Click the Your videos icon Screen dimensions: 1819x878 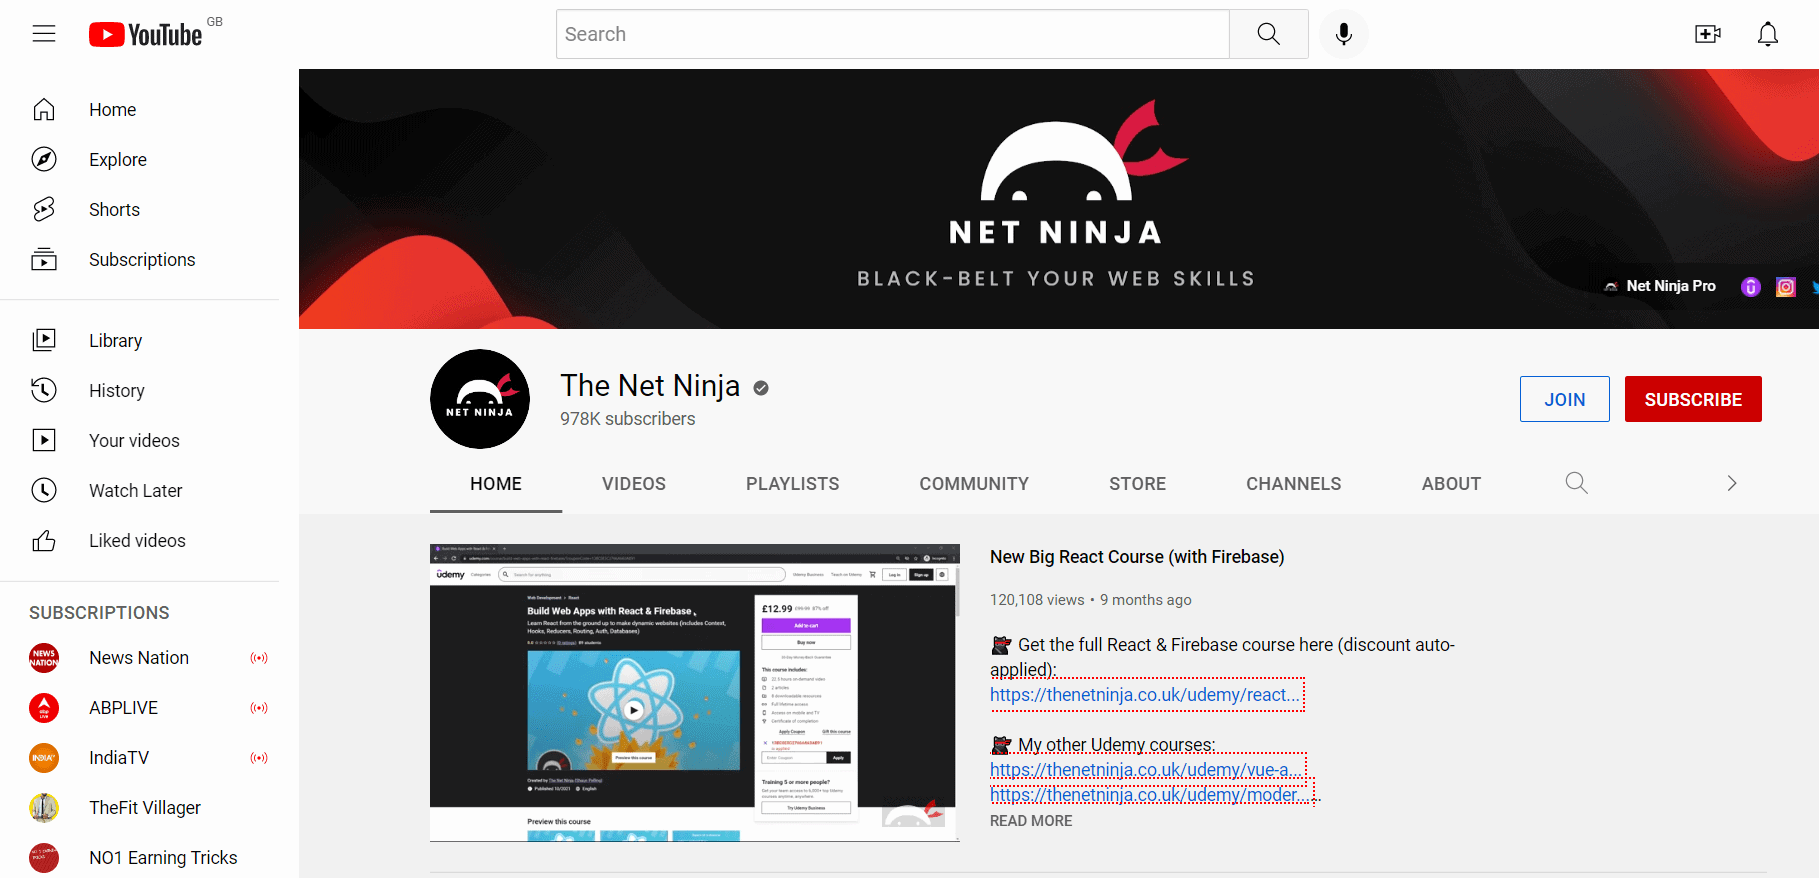pyautogui.click(x=44, y=440)
